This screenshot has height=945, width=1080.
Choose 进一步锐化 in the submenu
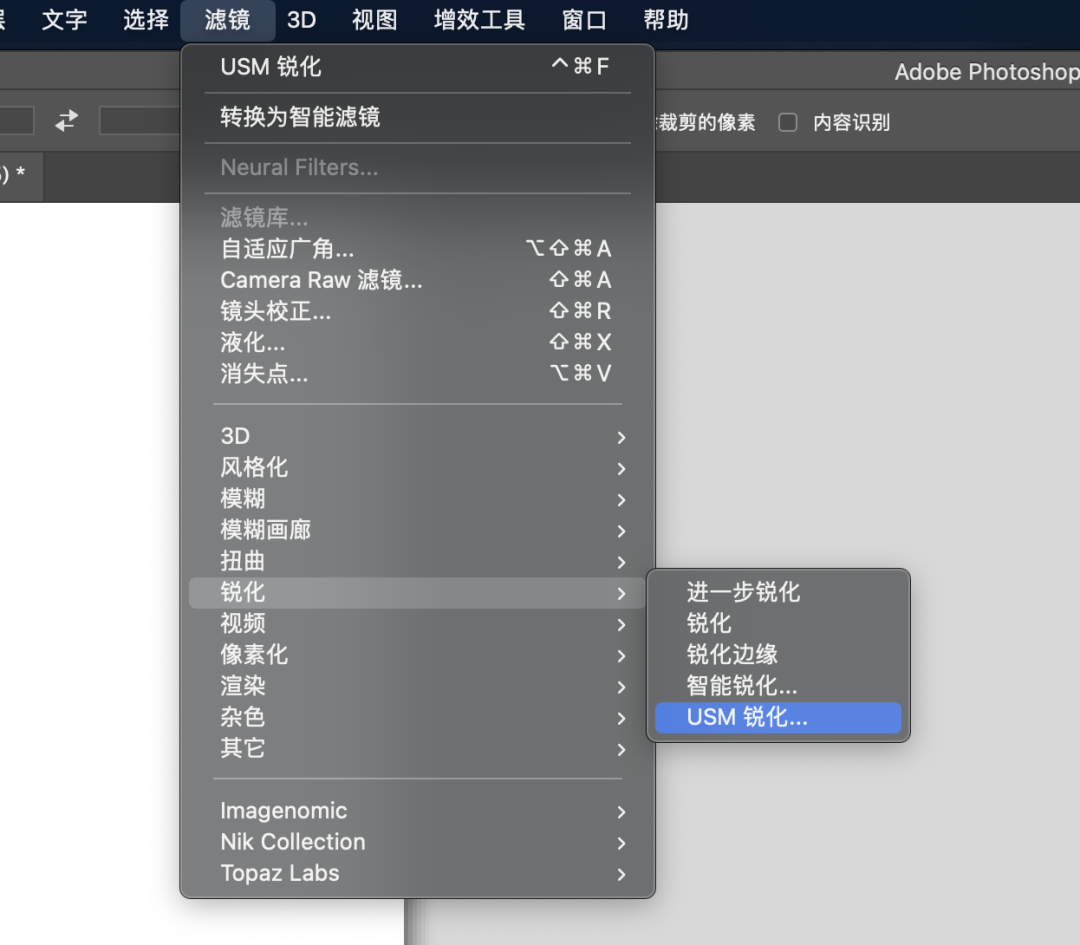[778, 592]
